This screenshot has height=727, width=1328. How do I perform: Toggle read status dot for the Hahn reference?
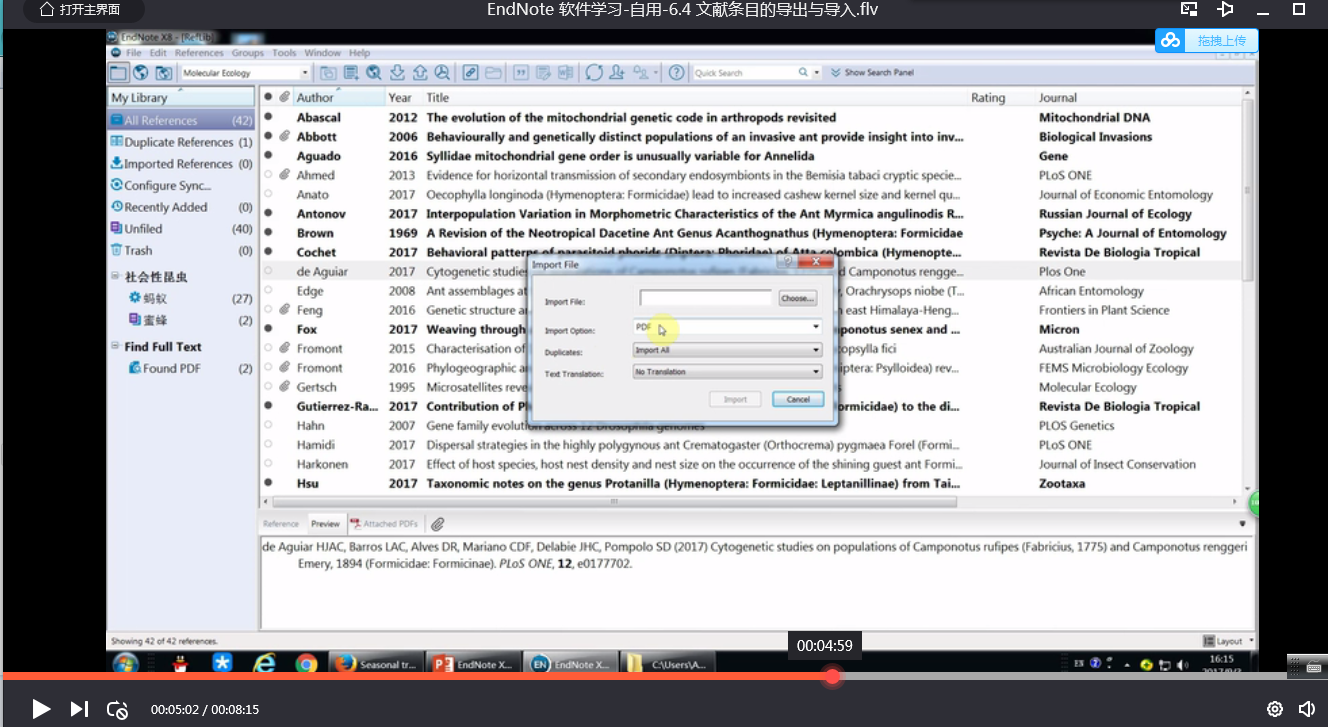coord(268,426)
